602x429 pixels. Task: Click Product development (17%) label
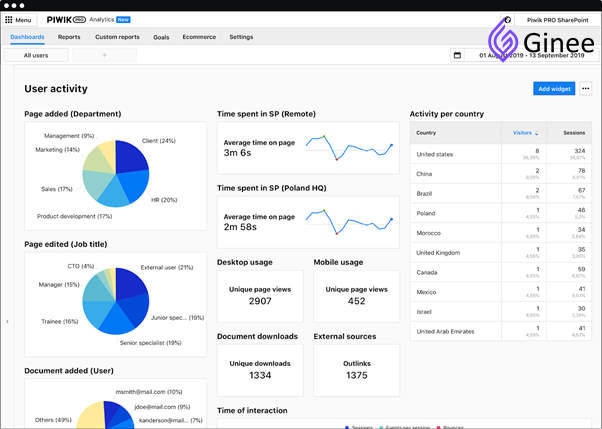point(74,216)
